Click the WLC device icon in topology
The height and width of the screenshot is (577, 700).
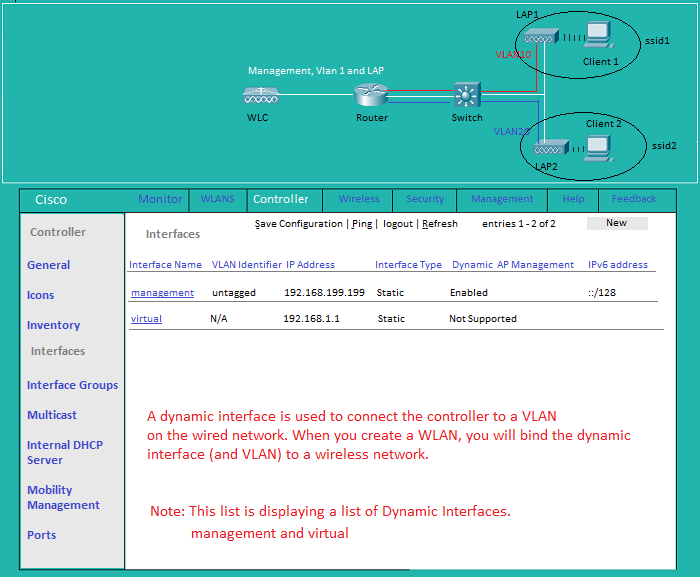261,96
